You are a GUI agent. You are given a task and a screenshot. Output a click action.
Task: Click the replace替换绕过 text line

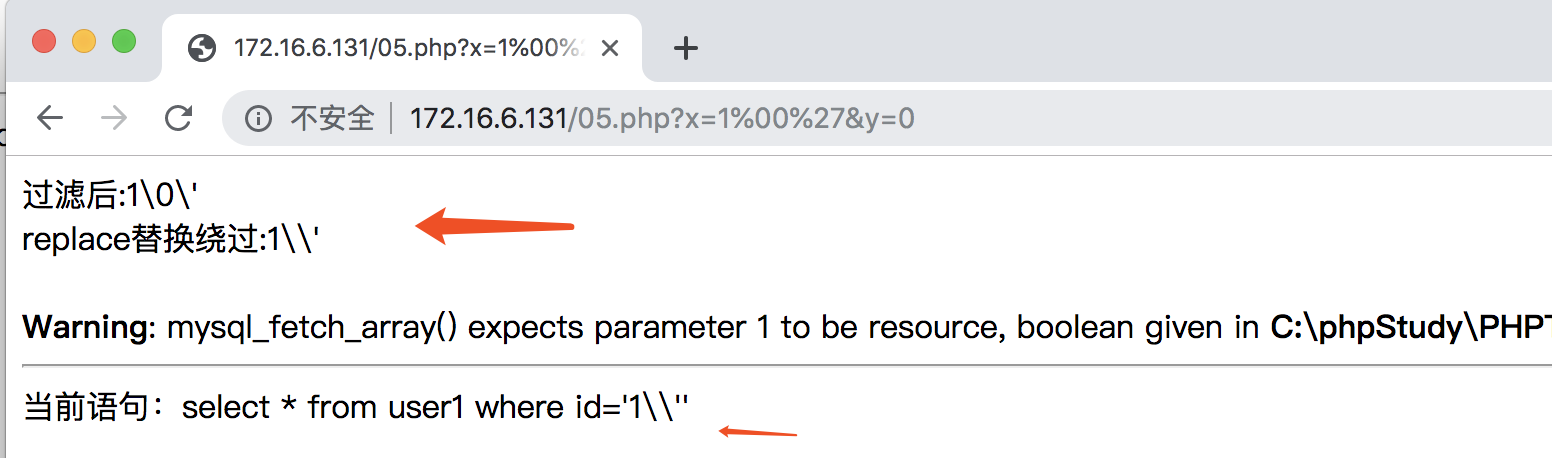tap(170, 241)
